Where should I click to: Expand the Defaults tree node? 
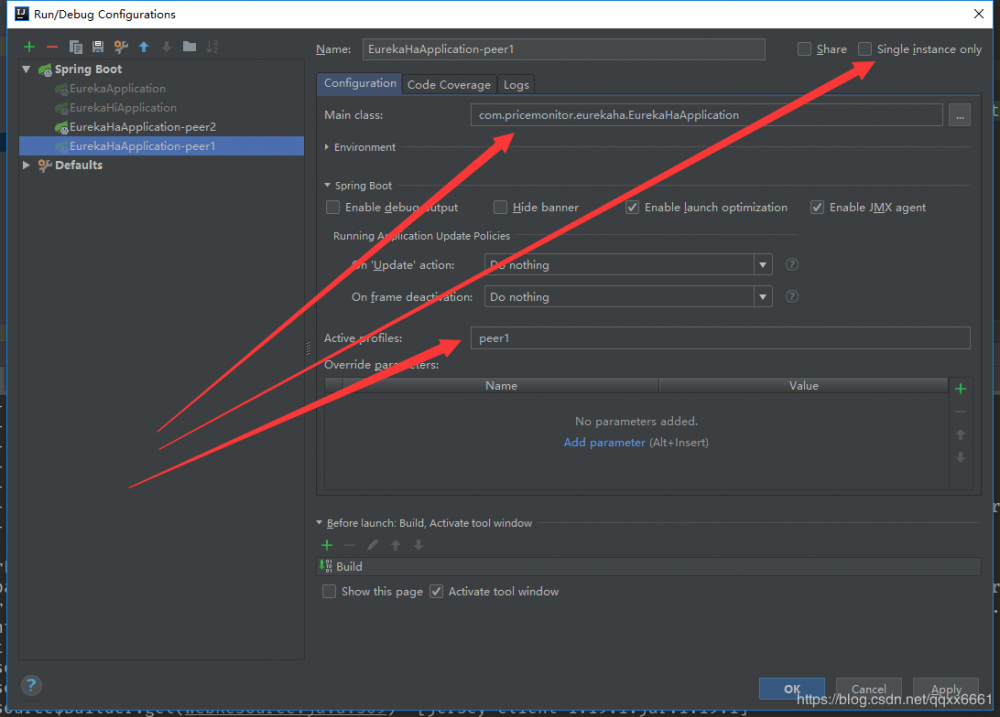coord(26,165)
